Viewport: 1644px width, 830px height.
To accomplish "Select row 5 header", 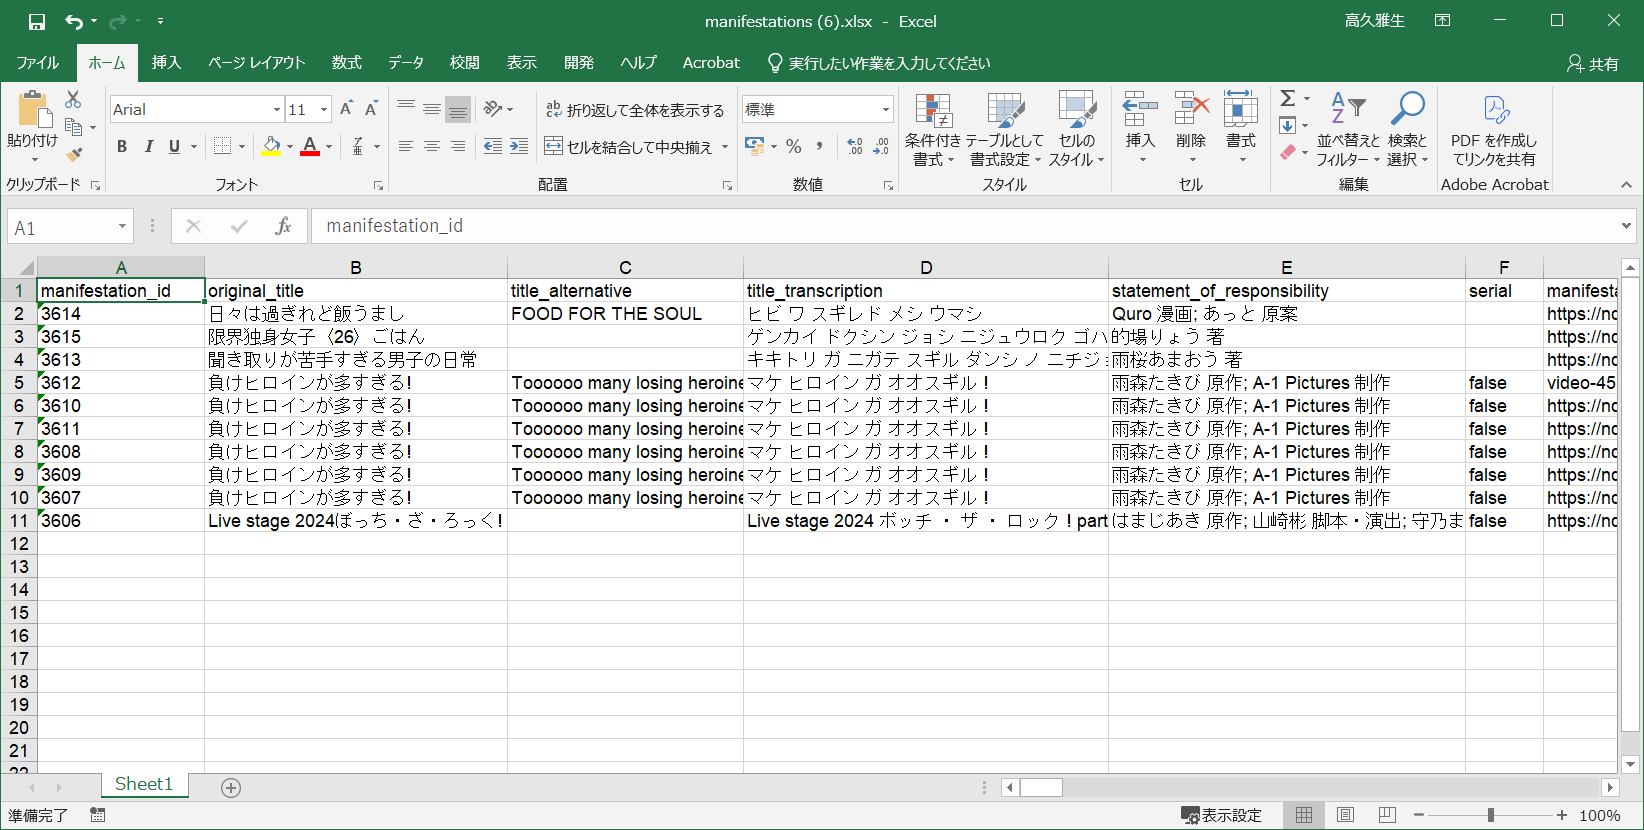I will (x=19, y=383).
